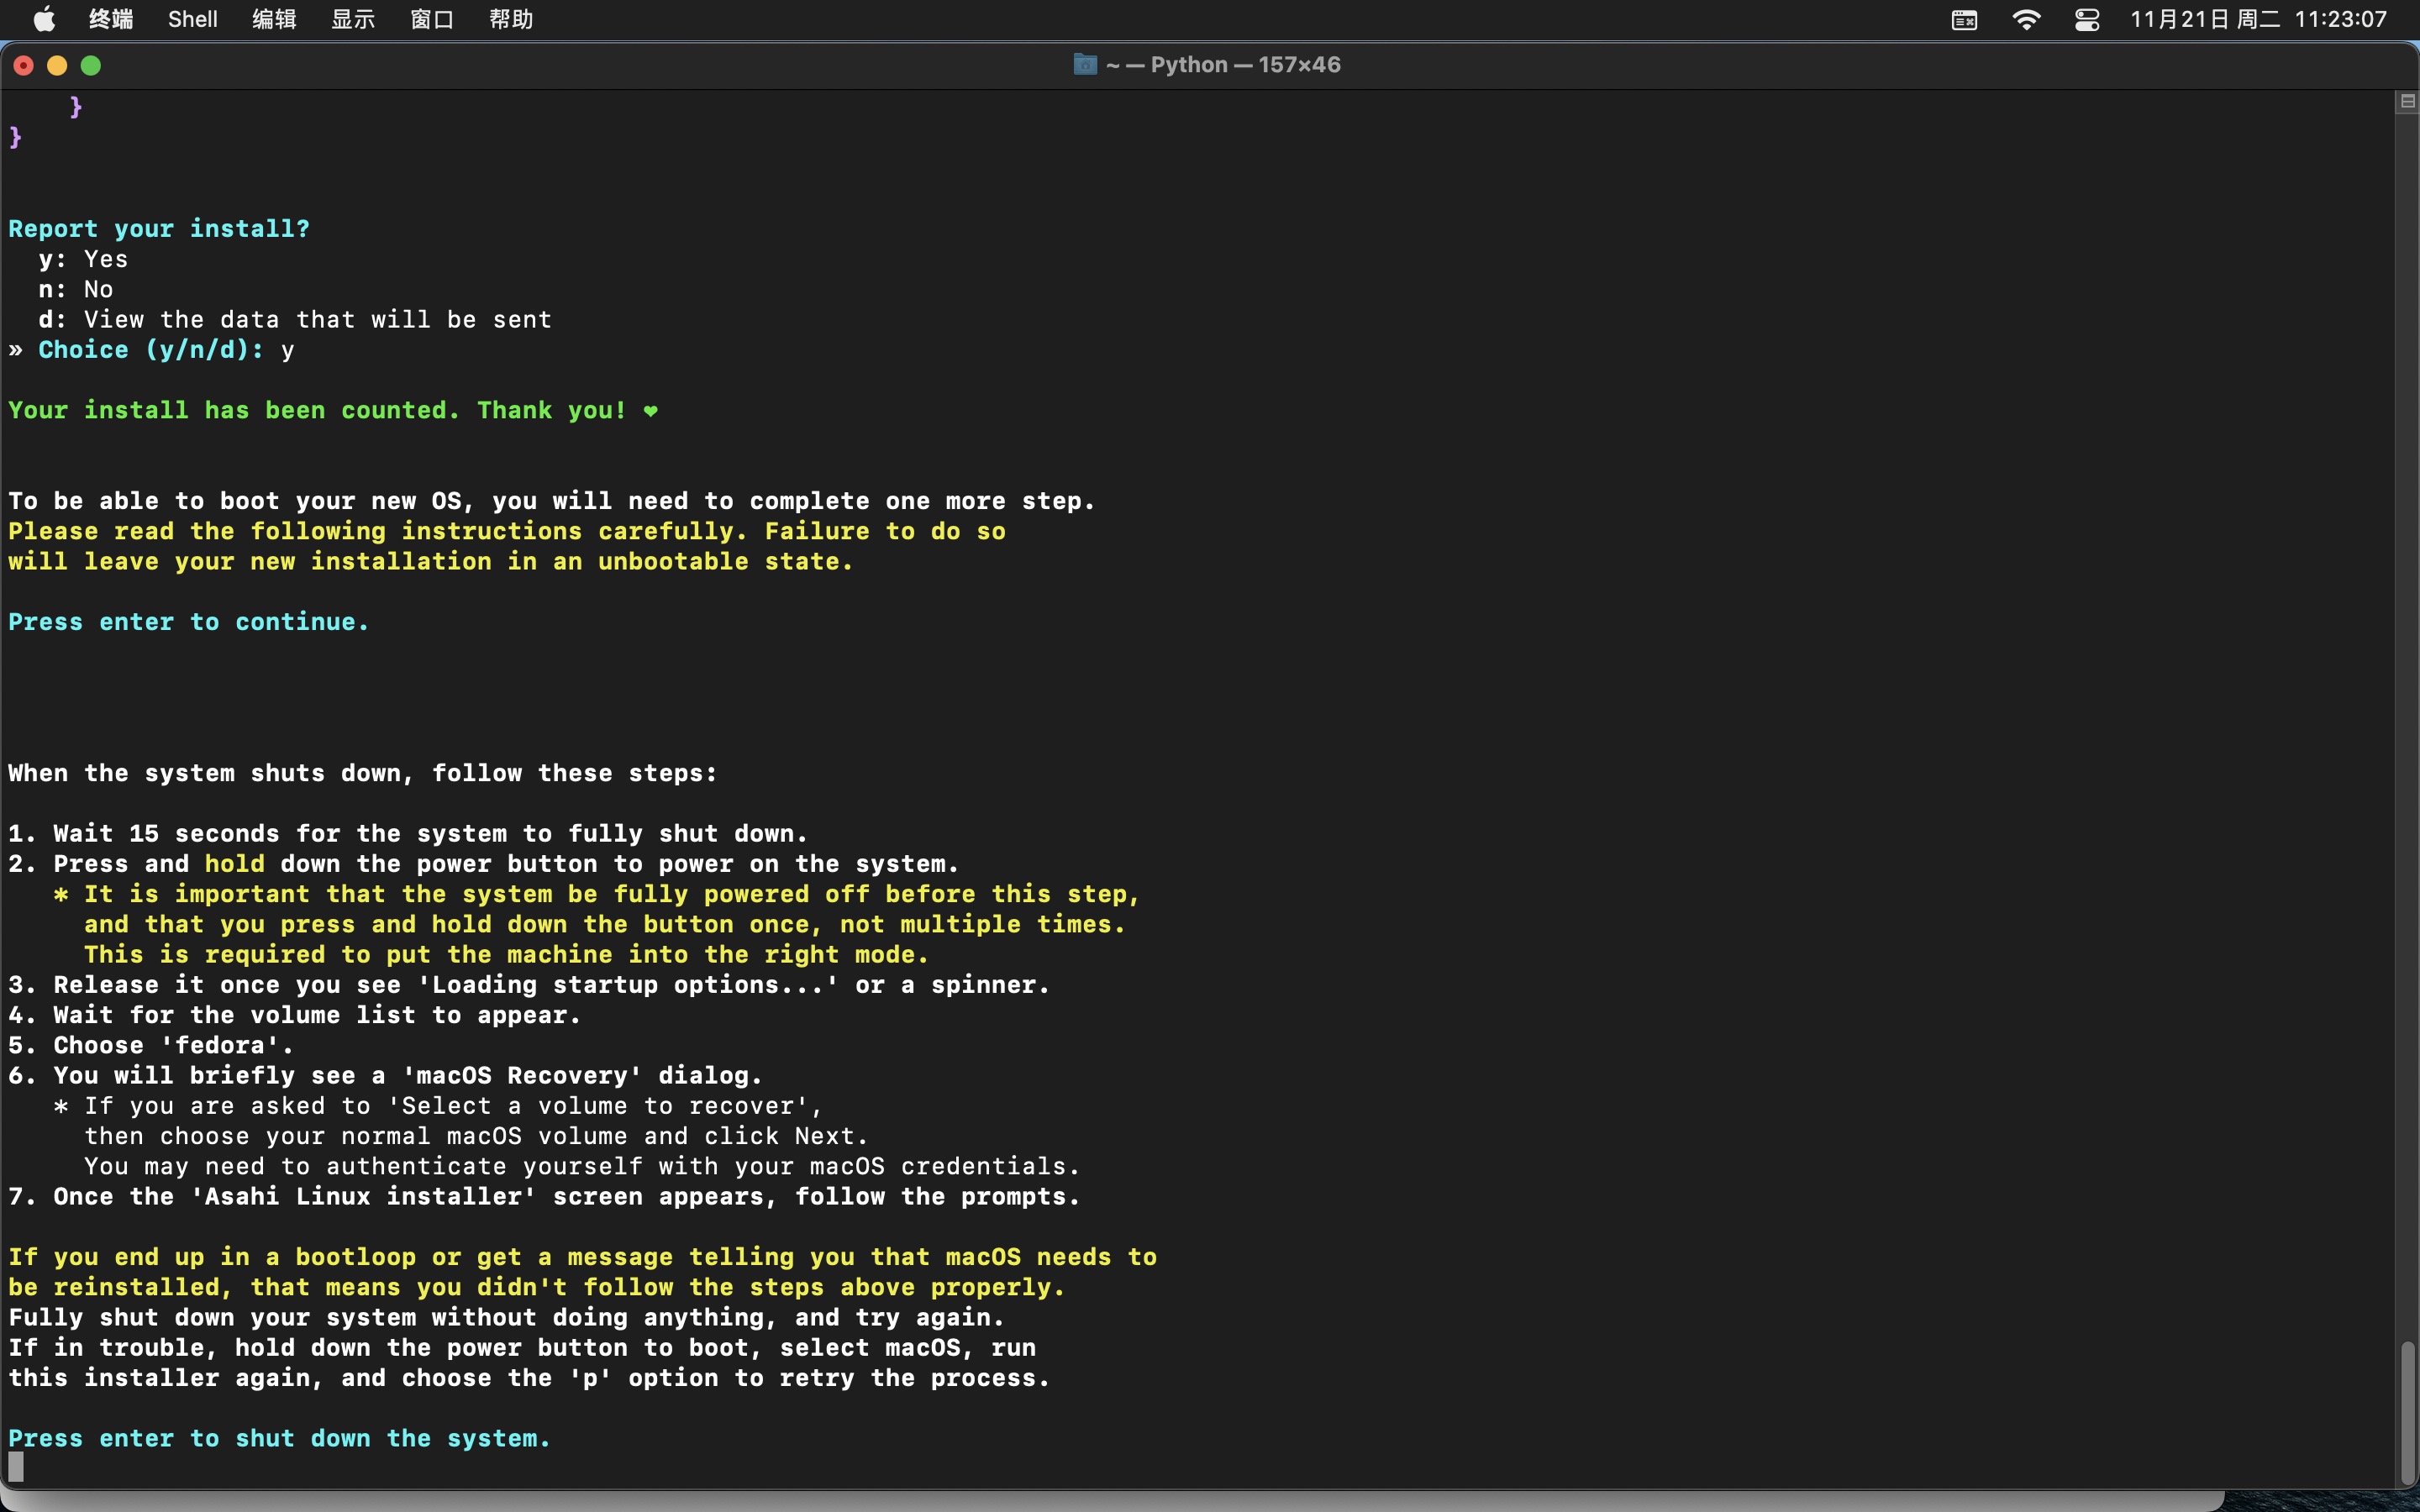Open the 终端 menu
This screenshot has width=2420, height=1512.
coord(111,19)
